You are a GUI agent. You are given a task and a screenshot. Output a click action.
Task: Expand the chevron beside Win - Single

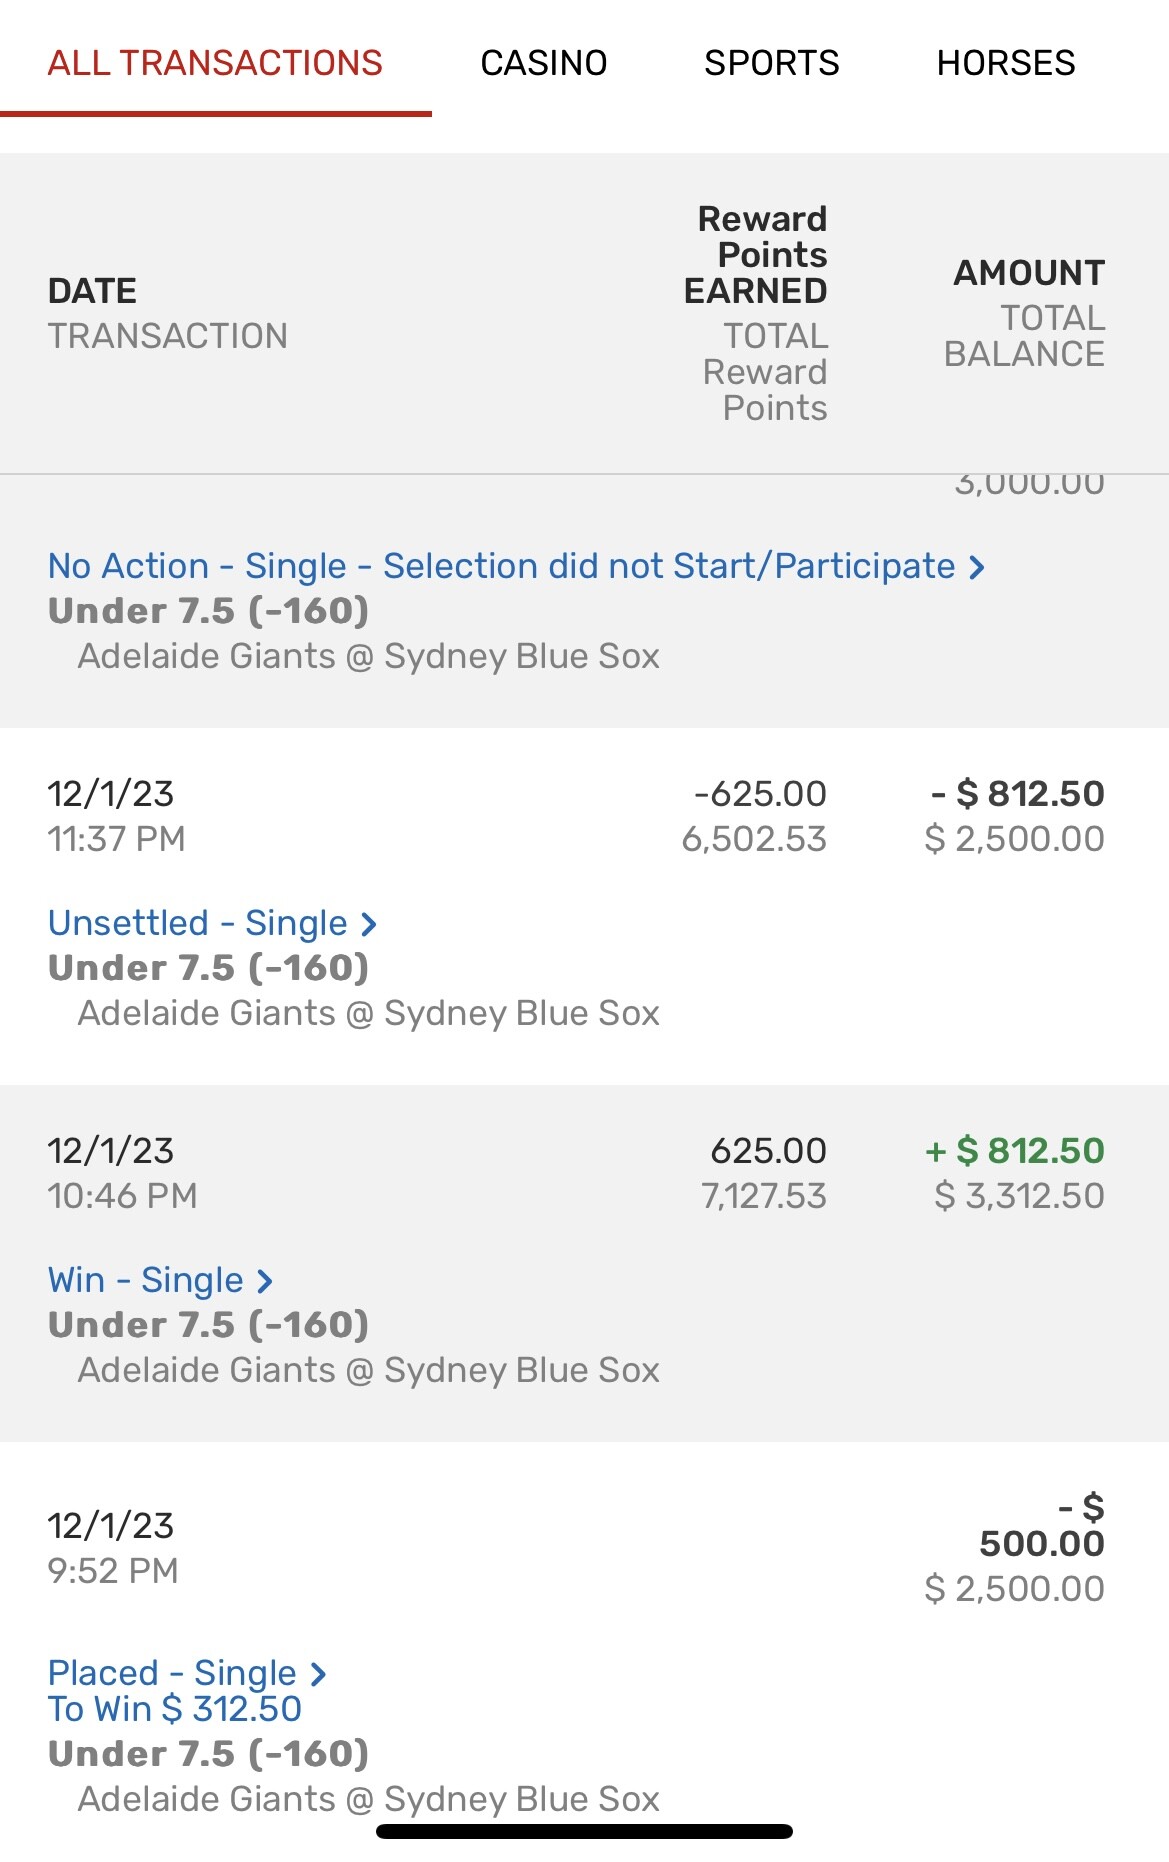(265, 1281)
